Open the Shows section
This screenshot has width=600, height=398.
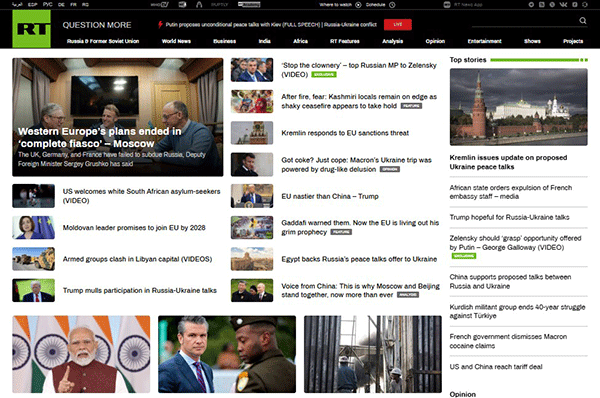(532, 41)
